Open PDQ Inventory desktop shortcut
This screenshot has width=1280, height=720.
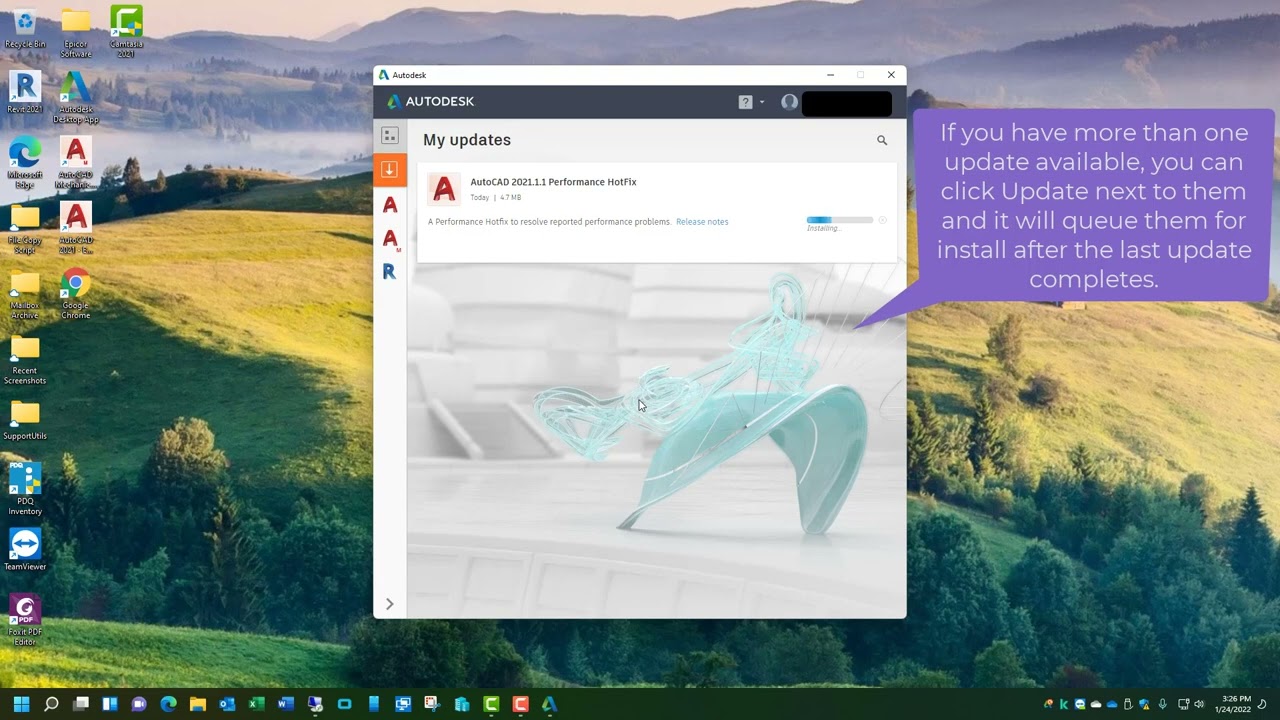(25, 489)
